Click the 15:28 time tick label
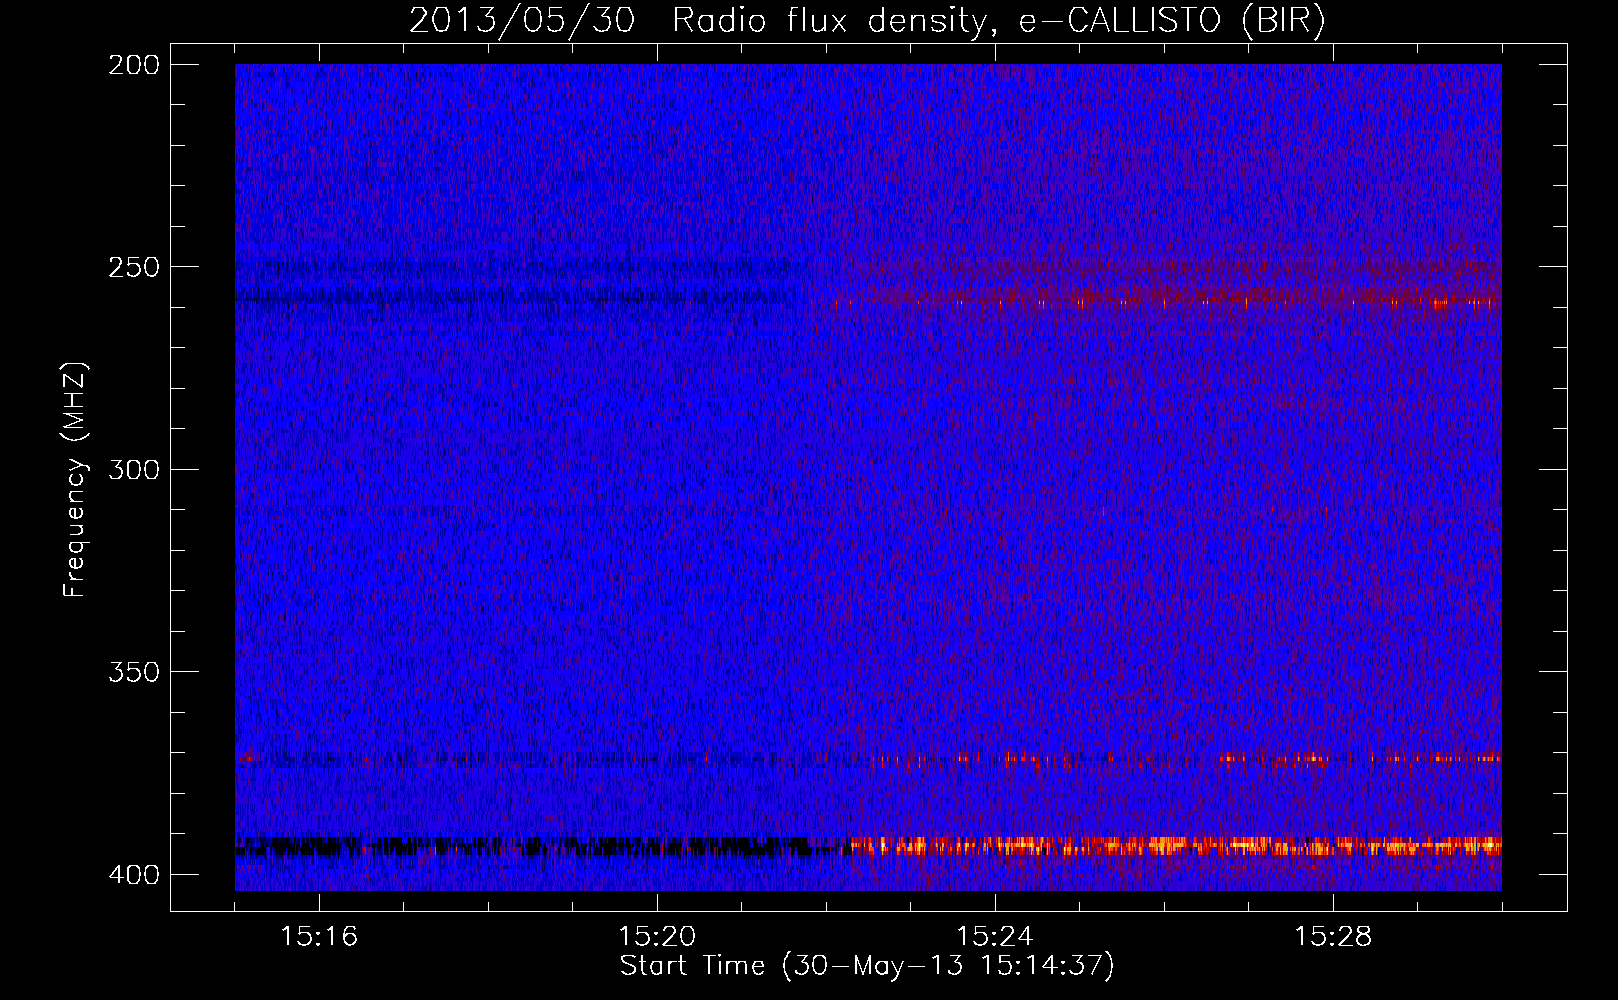Viewport: 1618px width, 1000px height. click(x=1333, y=936)
